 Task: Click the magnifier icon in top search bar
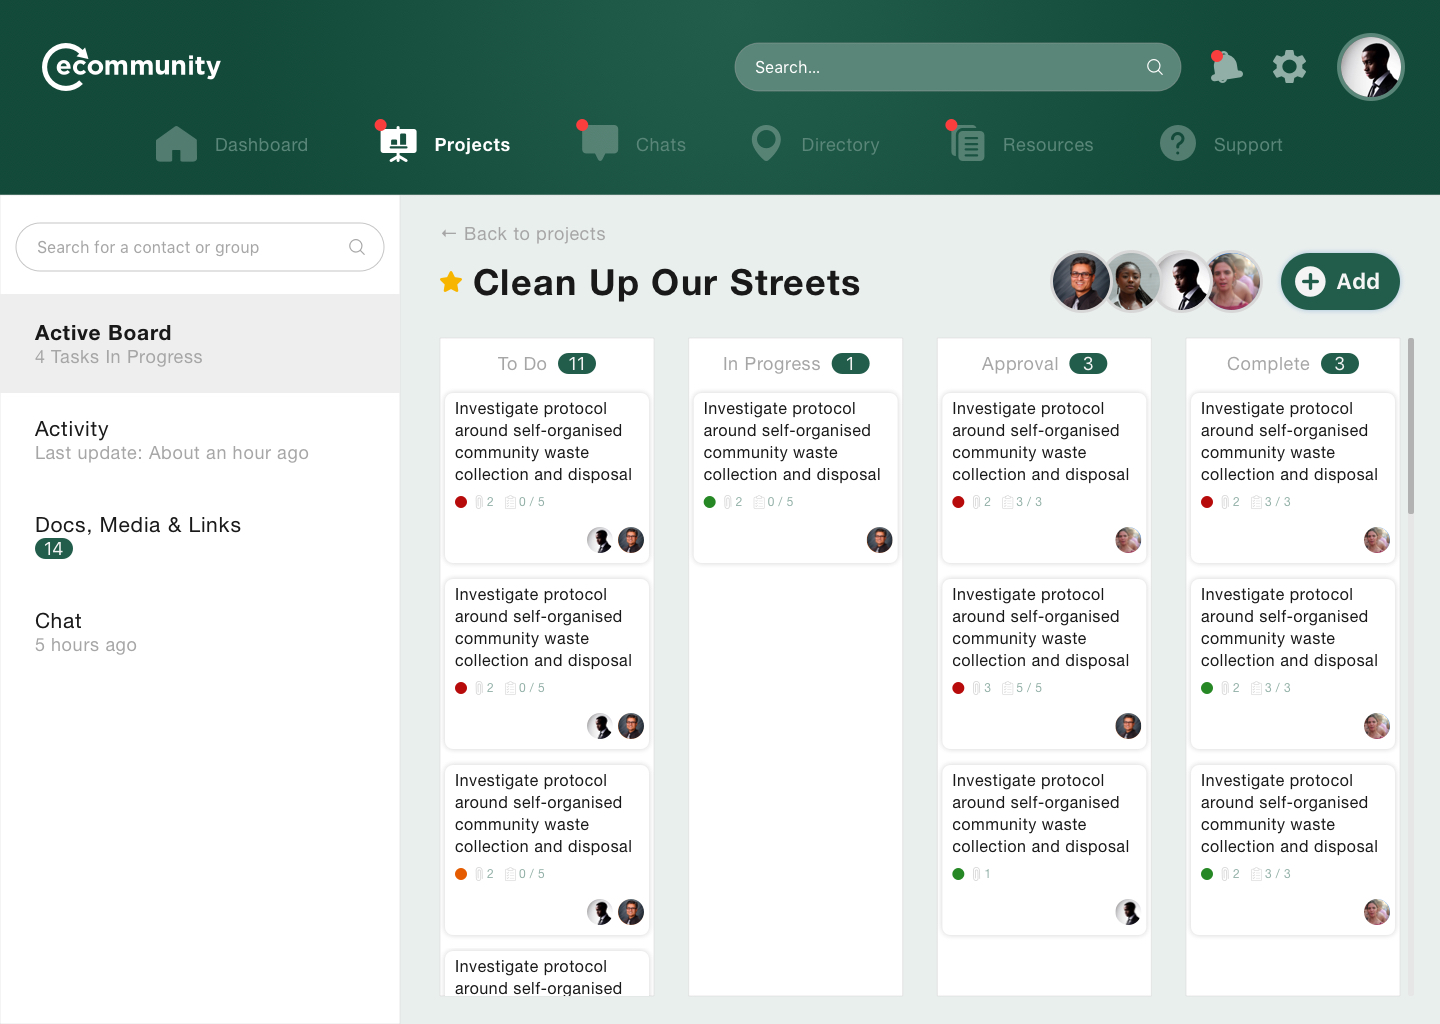[x=1154, y=67]
